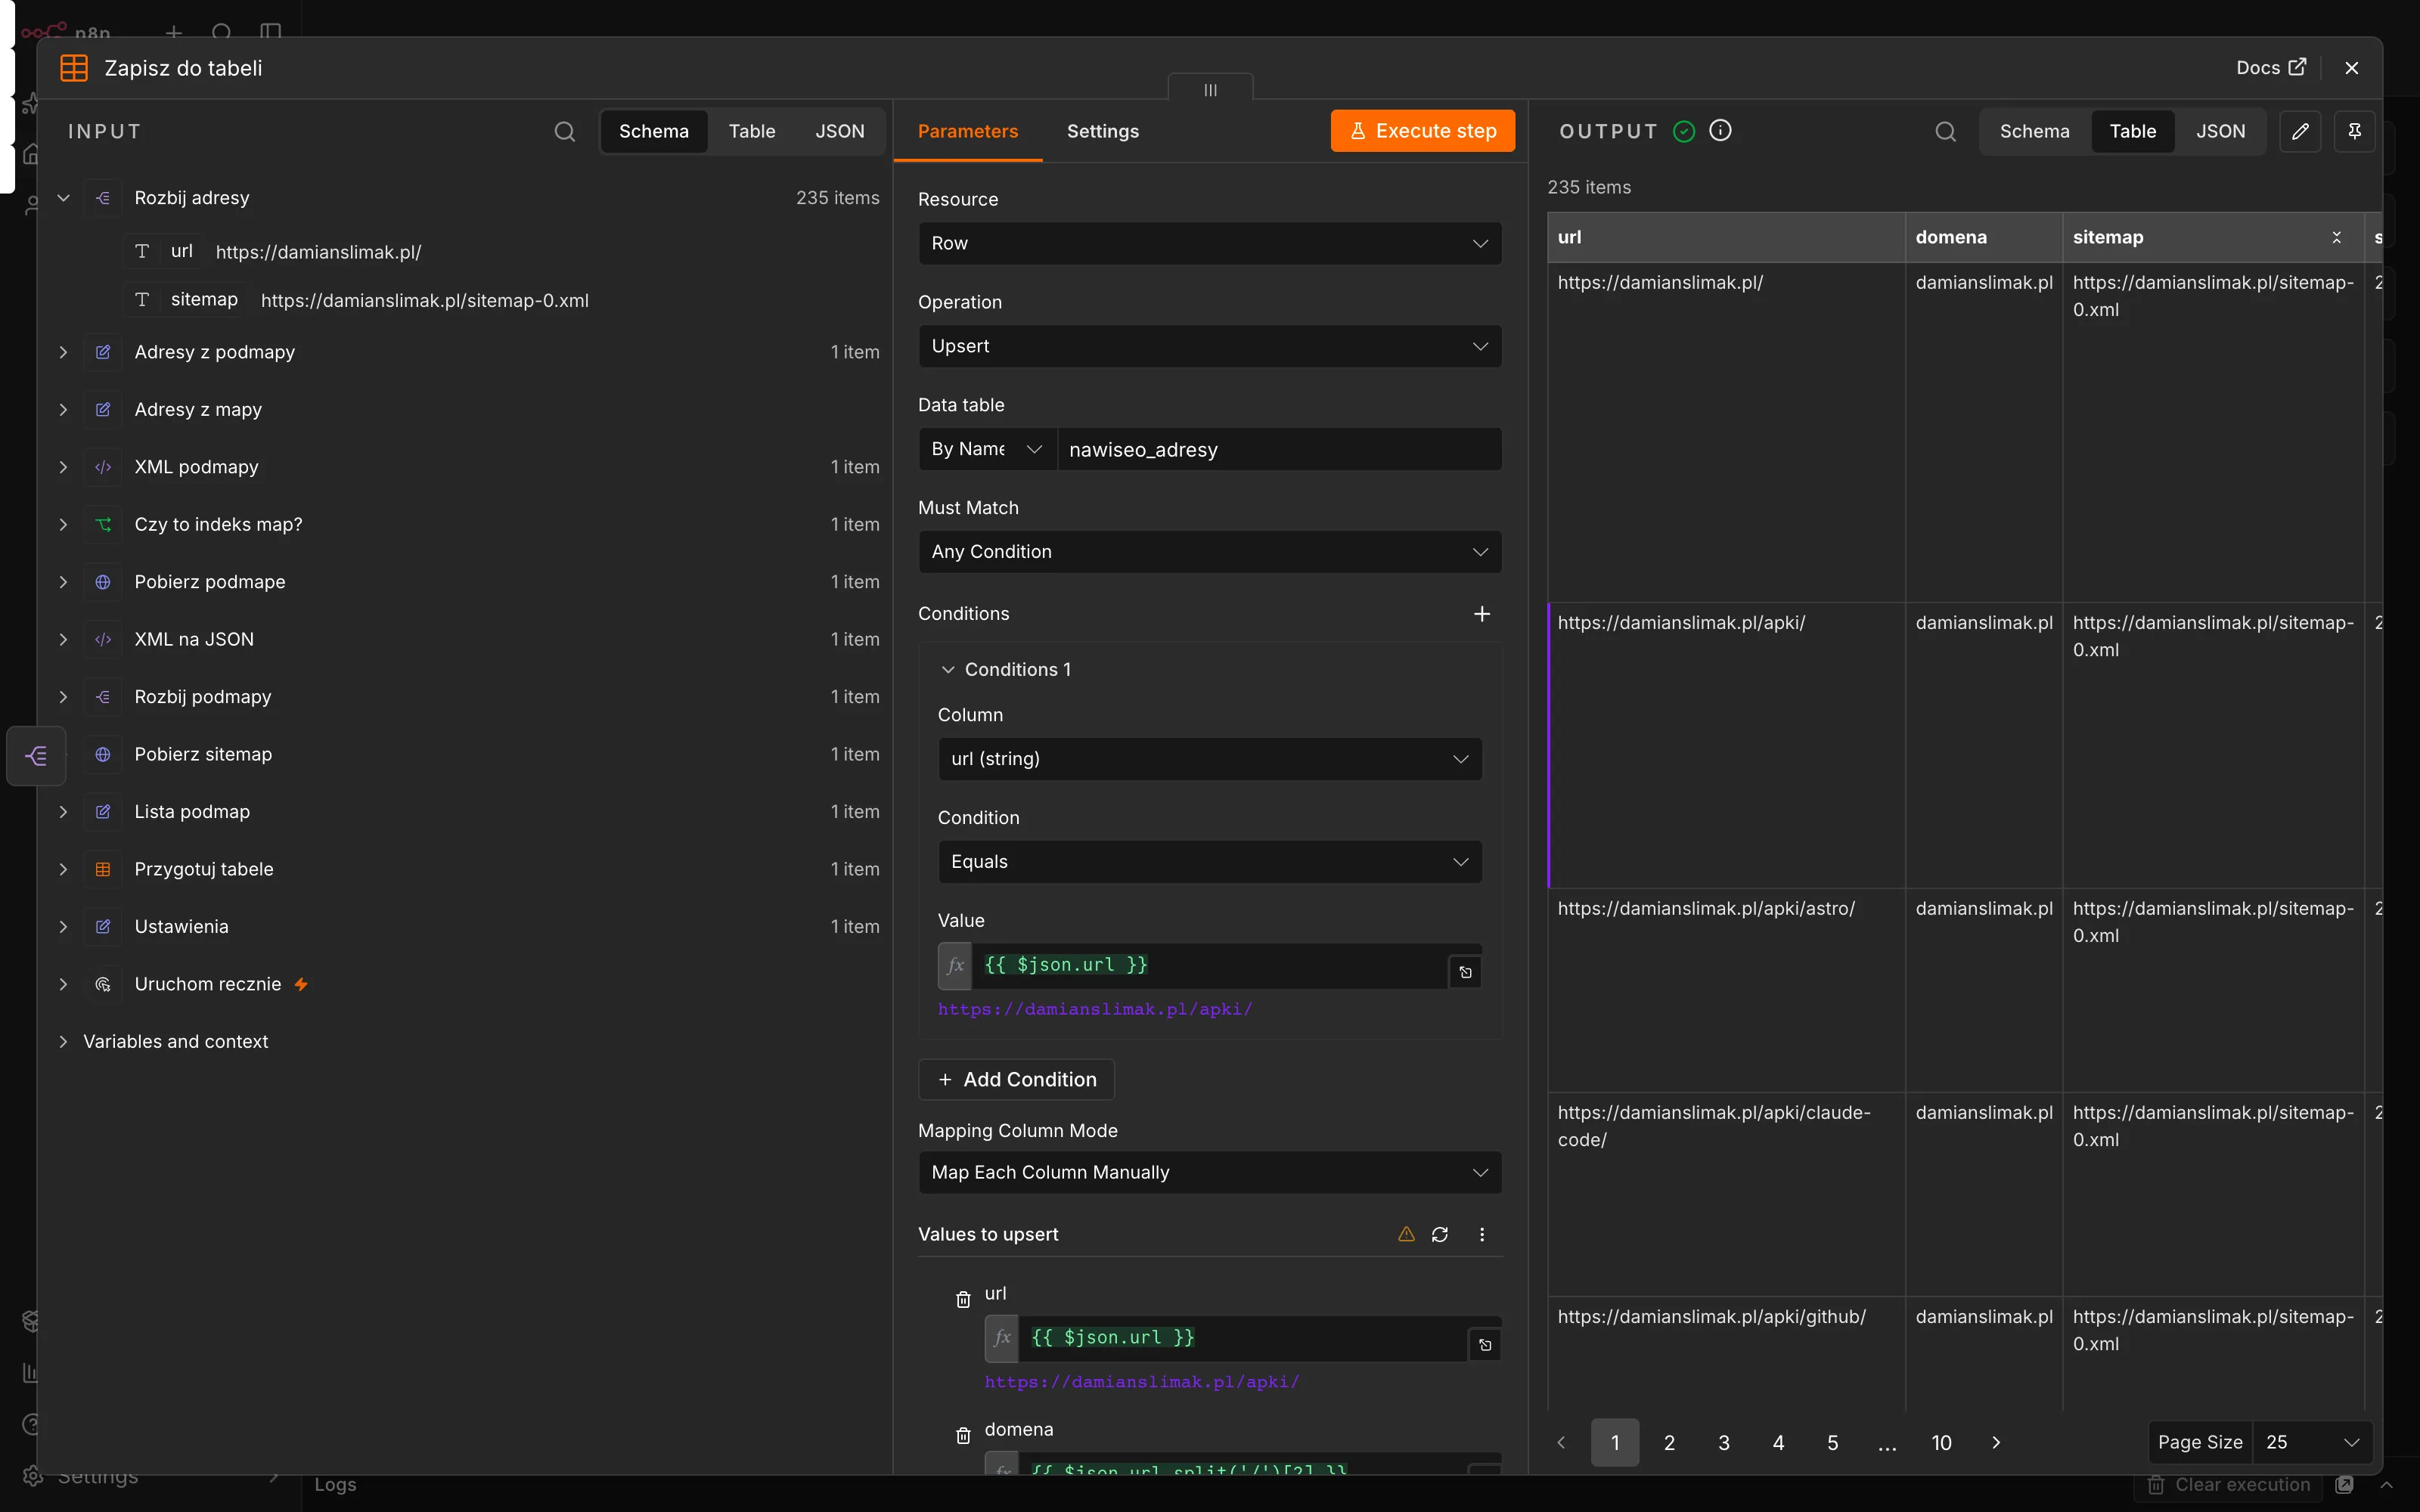Delete the url value with the trash icon
The height and width of the screenshot is (1512, 2420).
click(x=963, y=1299)
